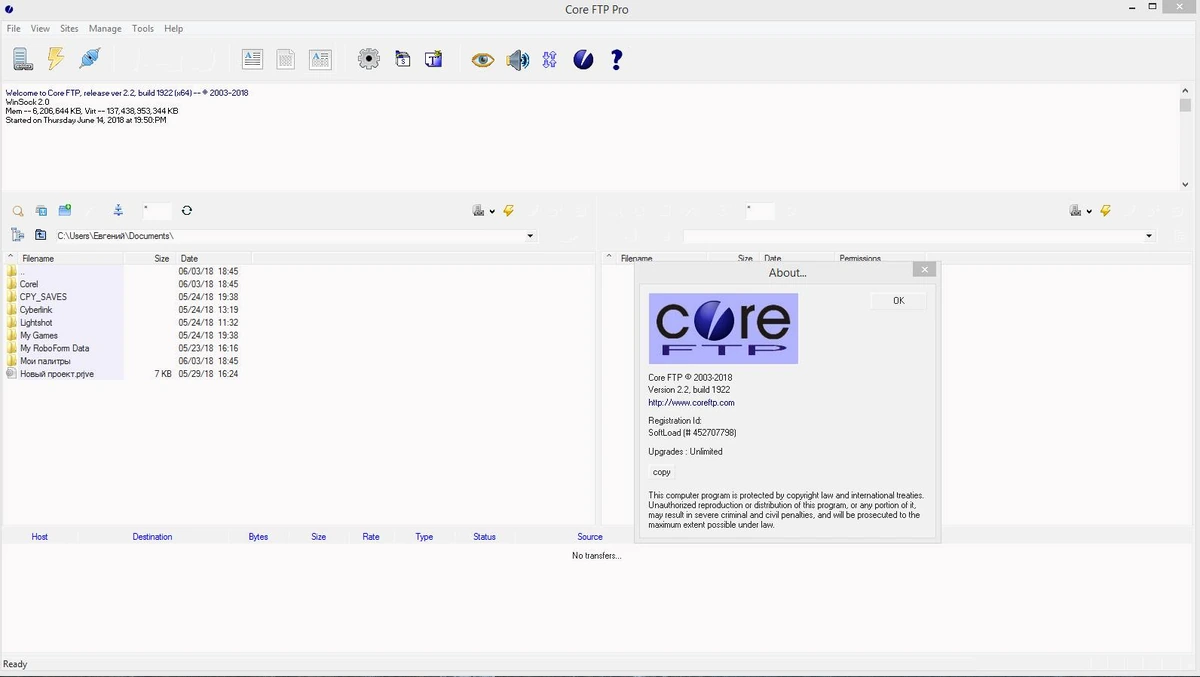Viewport: 1200px width, 677px height.
Task: Click the Core FTP logo in About dialog
Action: (723, 328)
